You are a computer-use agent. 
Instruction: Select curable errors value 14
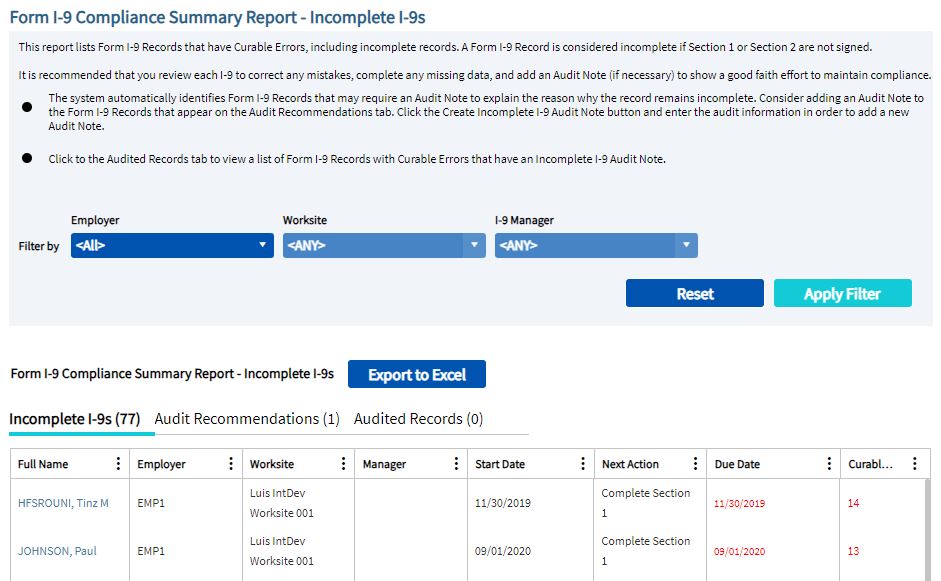[853, 503]
